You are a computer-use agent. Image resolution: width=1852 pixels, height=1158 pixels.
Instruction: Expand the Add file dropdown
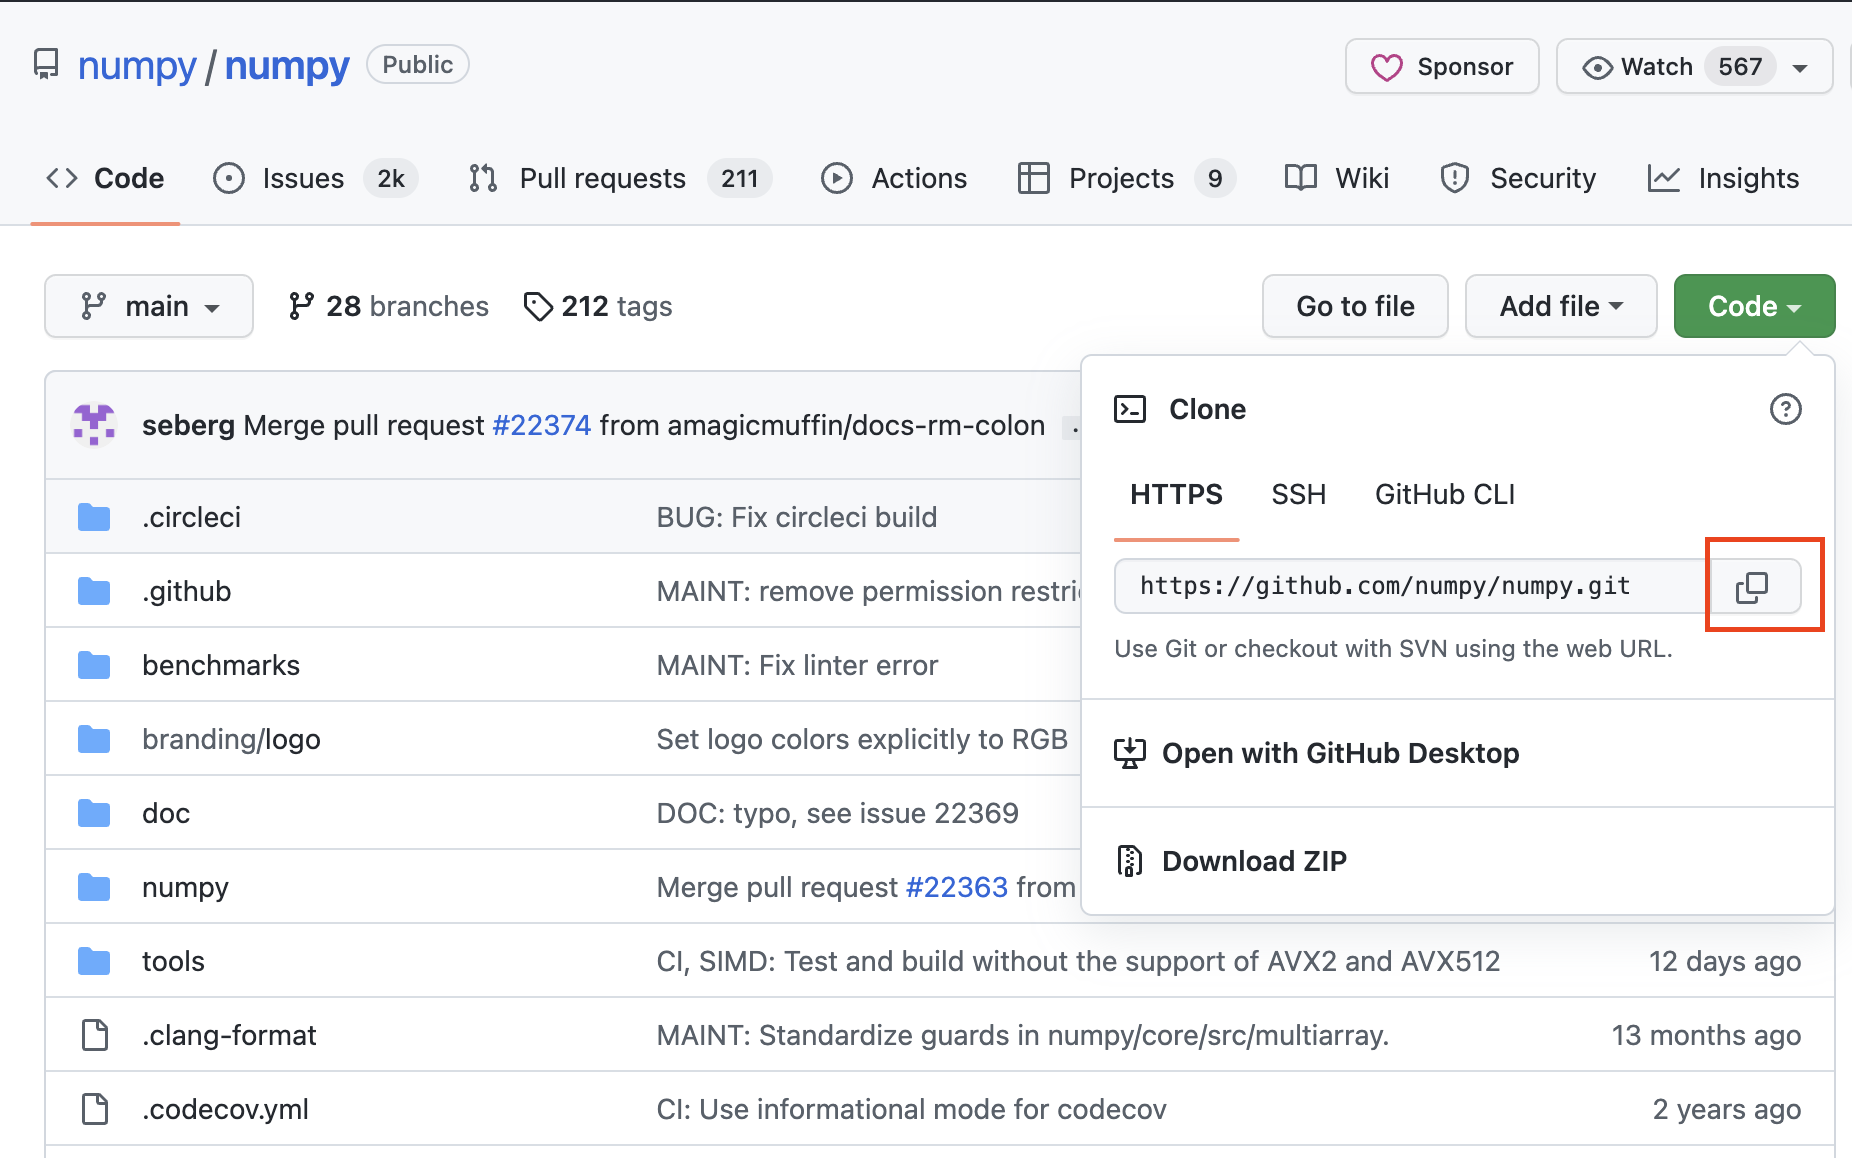click(x=1561, y=306)
